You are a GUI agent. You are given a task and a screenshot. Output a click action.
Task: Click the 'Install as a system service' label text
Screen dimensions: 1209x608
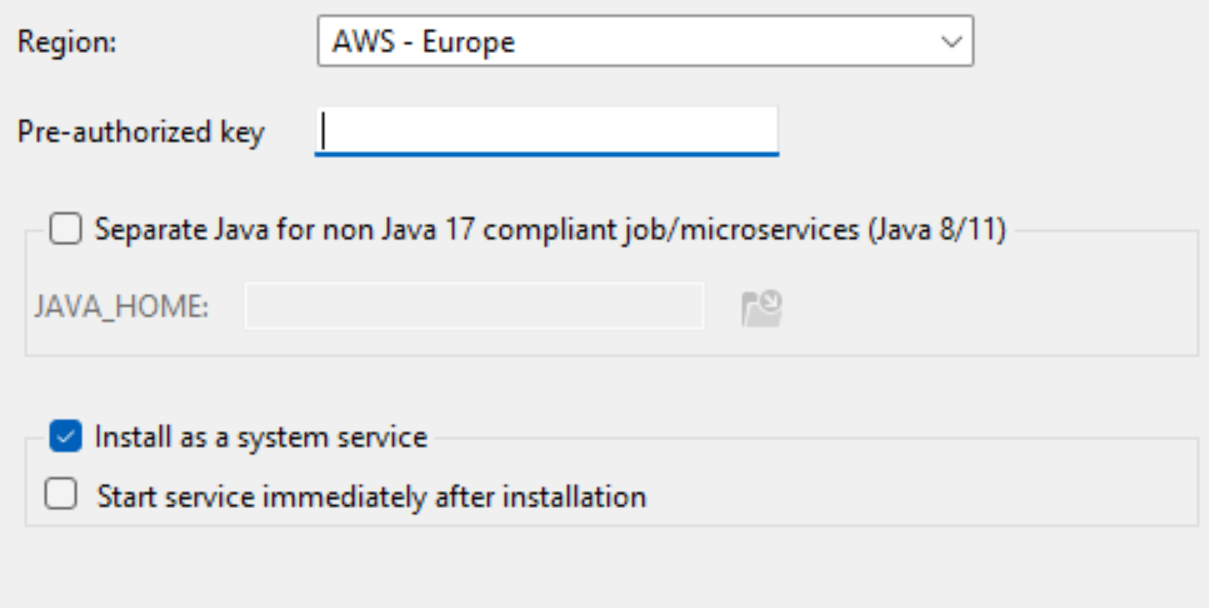pyautogui.click(x=261, y=437)
